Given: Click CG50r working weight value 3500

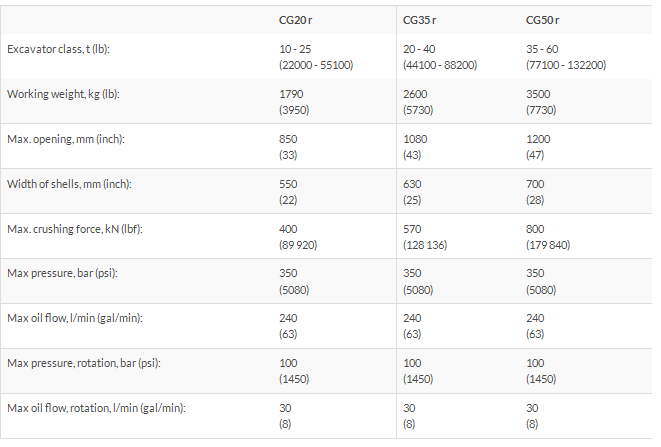Looking at the screenshot, I should (537, 94).
